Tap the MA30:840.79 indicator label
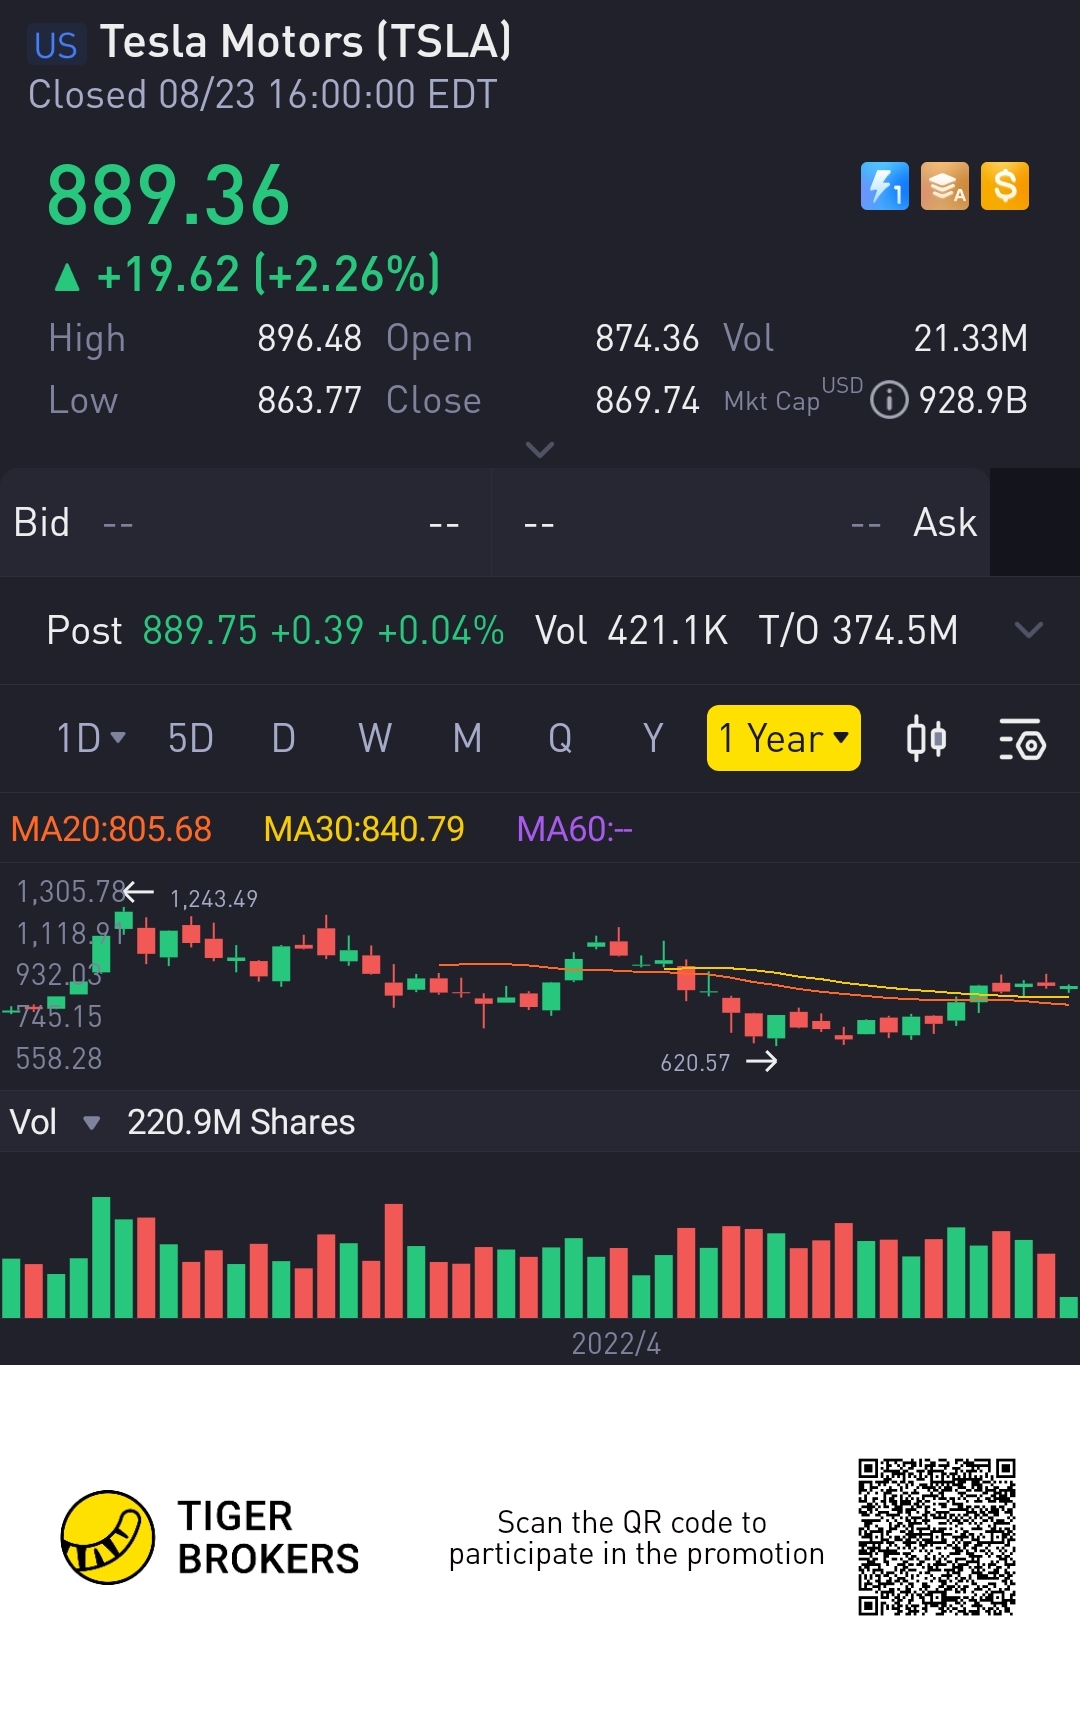 (x=364, y=829)
